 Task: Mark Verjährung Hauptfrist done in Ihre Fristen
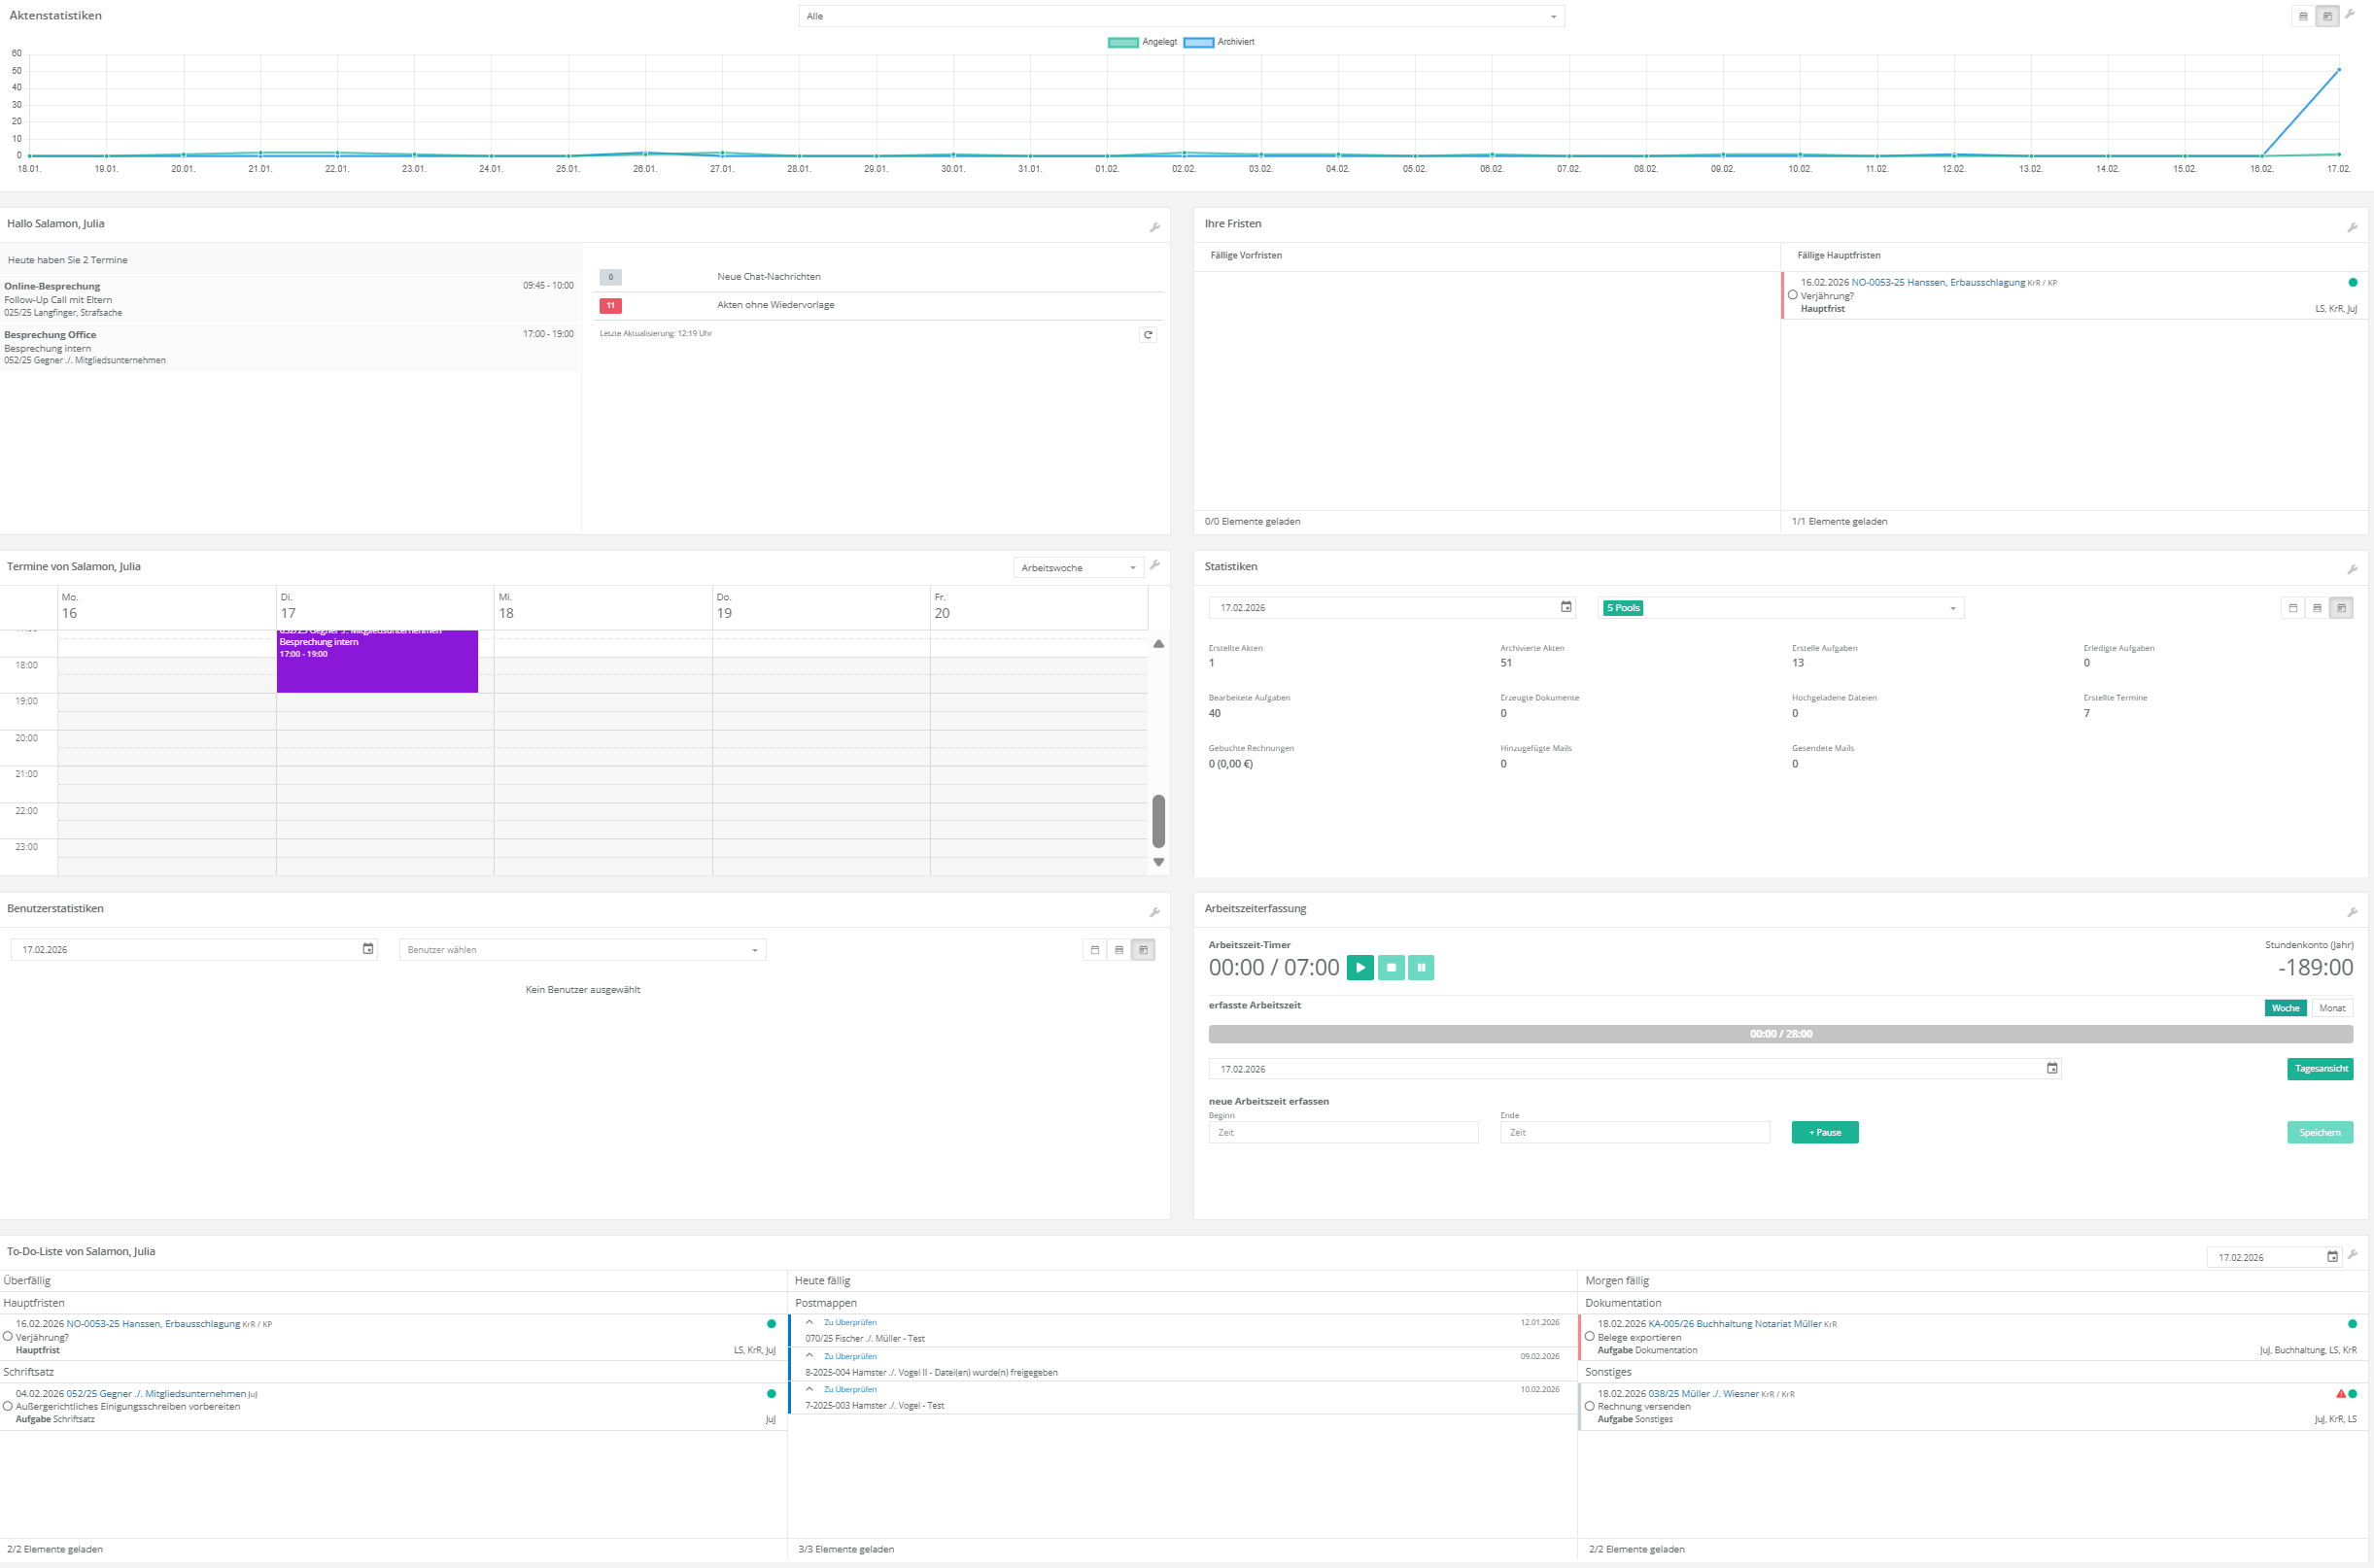[1792, 295]
